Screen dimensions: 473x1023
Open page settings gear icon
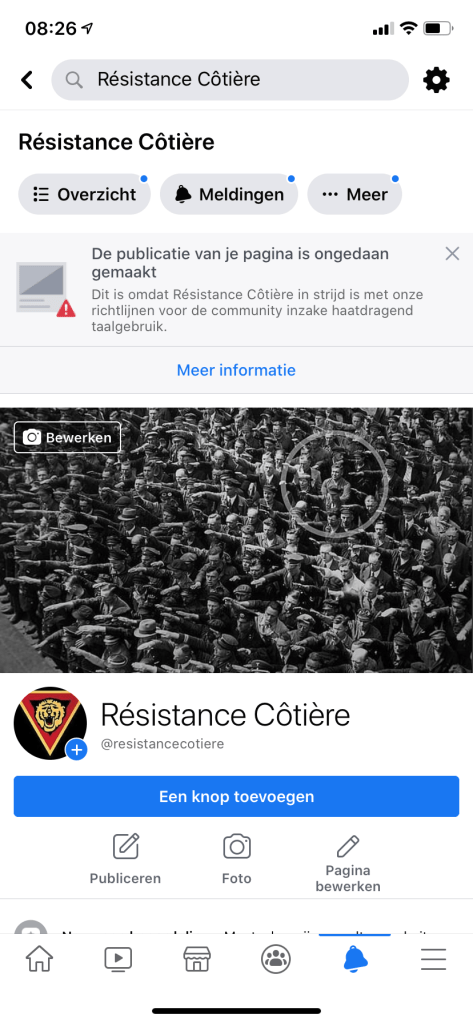(436, 80)
